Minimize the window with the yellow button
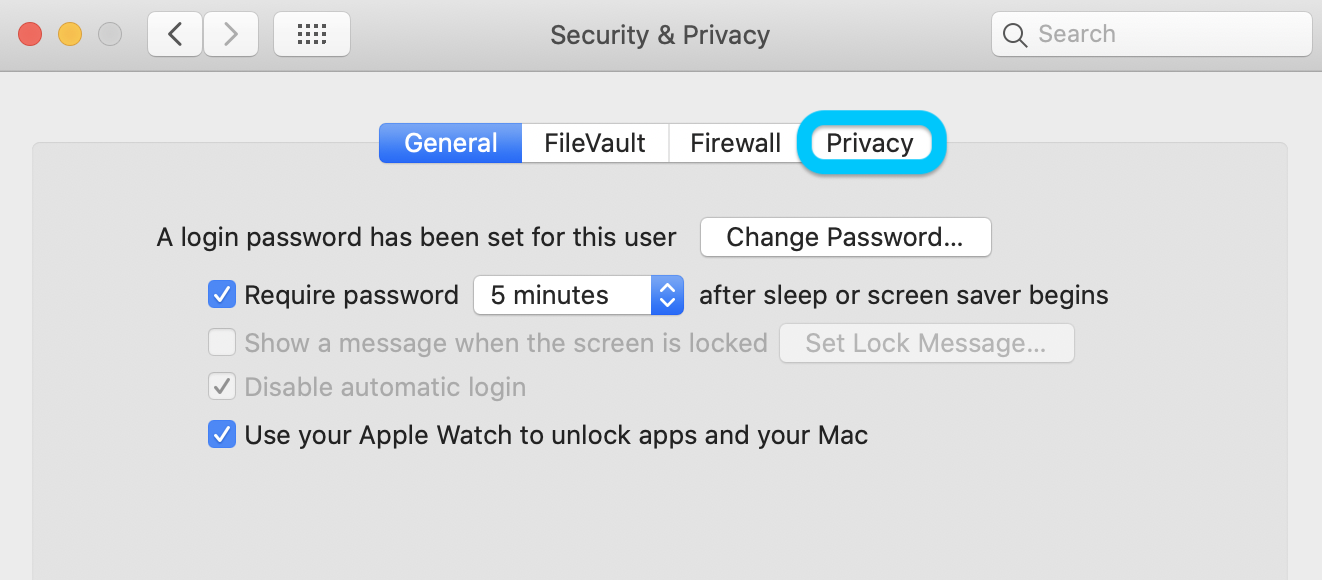The width and height of the screenshot is (1322, 580). pos(70,35)
